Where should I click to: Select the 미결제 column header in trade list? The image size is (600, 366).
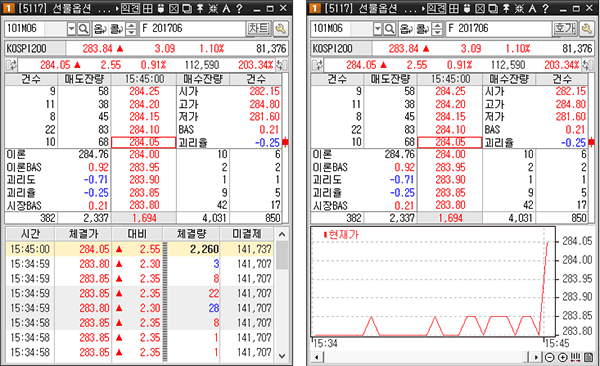(x=246, y=234)
